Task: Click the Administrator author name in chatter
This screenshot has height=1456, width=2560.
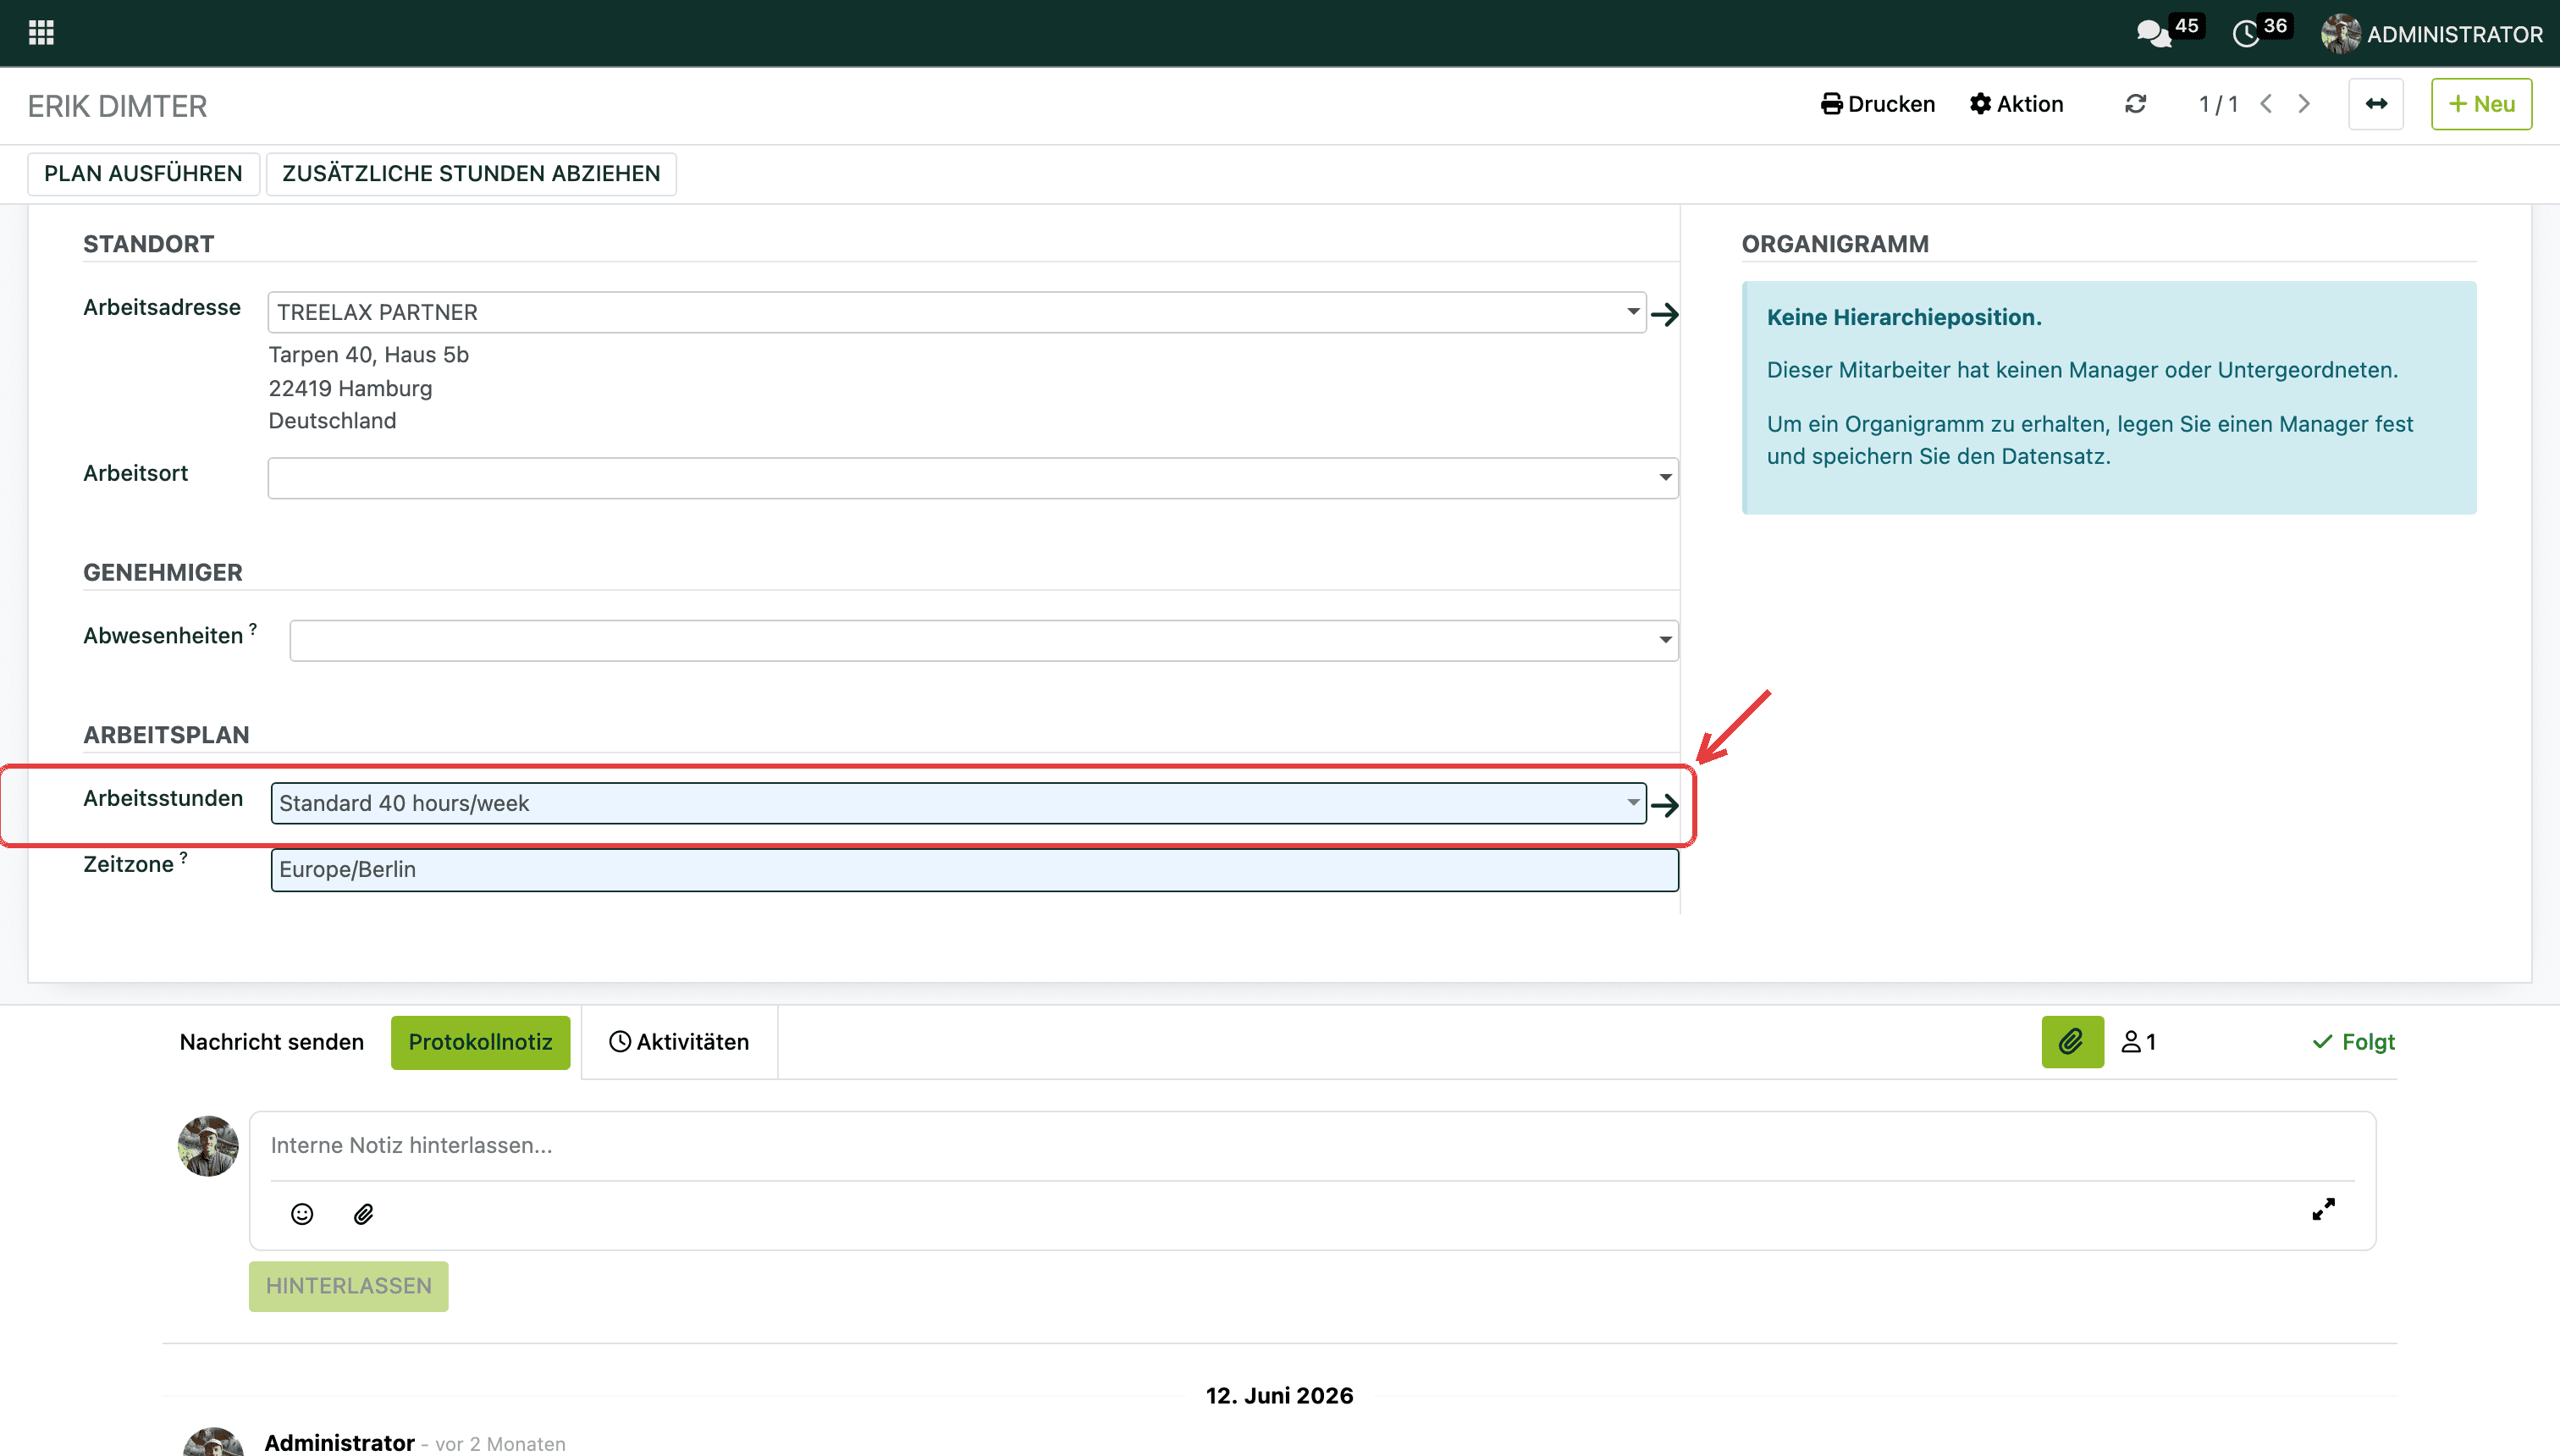Action: point(339,1442)
